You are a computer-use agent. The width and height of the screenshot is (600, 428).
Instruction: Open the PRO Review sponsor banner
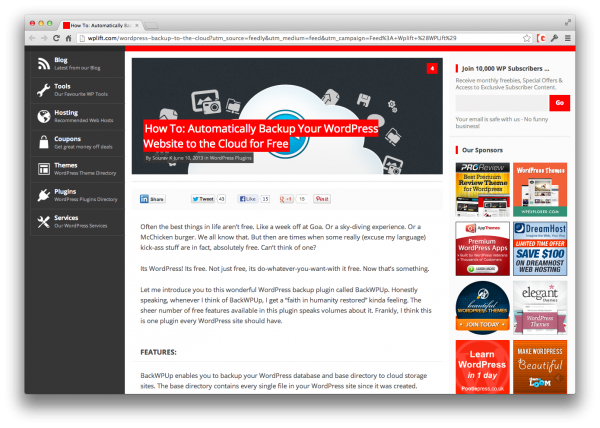click(x=483, y=190)
